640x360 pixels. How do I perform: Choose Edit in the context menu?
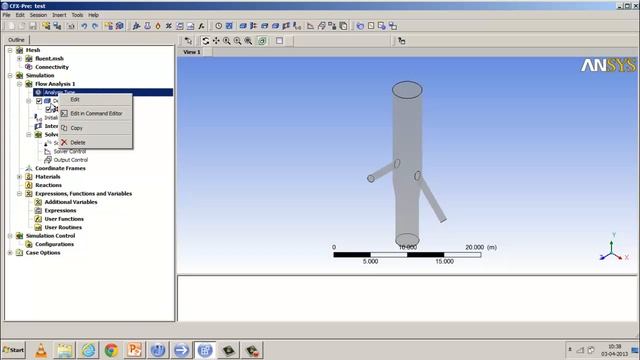[96, 100]
